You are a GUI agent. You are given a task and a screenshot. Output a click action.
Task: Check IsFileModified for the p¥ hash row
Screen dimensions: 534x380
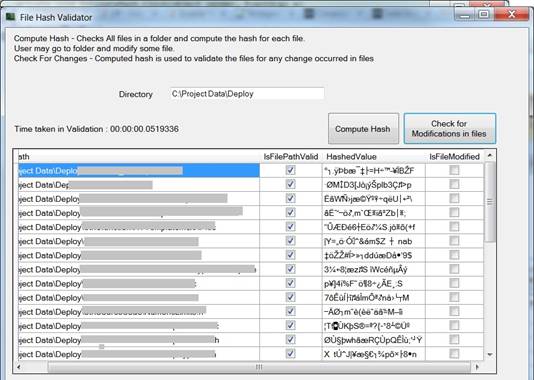(454, 283)
